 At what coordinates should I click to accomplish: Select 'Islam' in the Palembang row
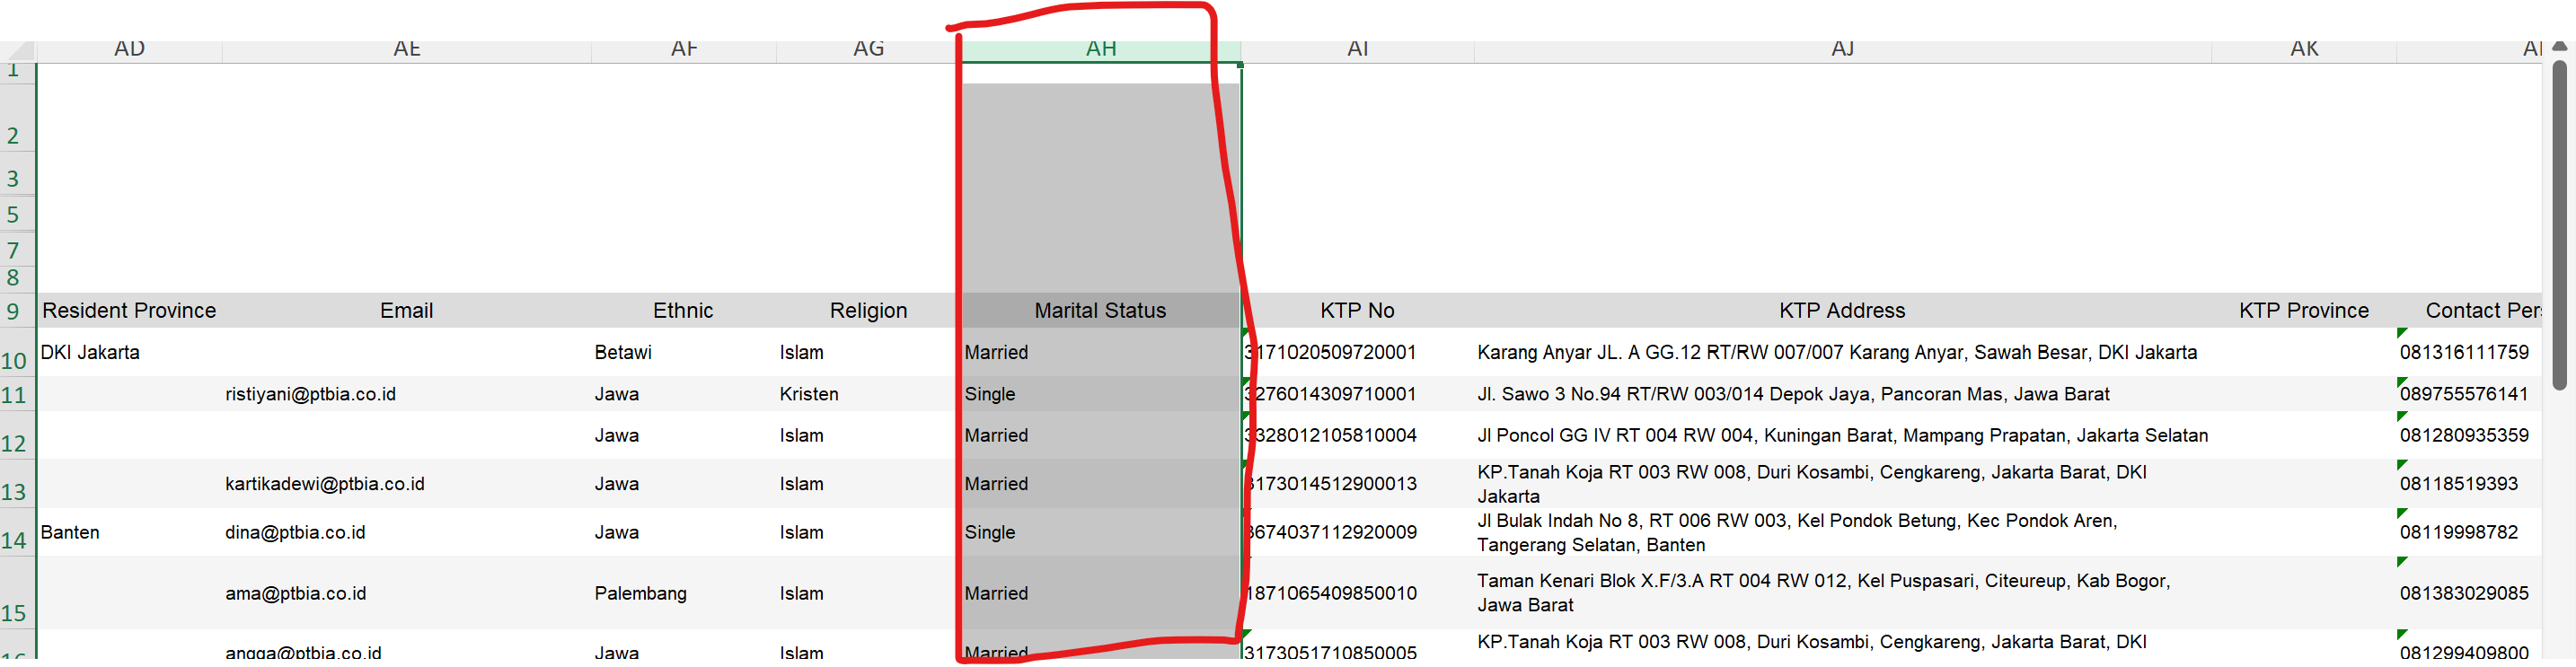pyautogui.click(x=868, y=594)
